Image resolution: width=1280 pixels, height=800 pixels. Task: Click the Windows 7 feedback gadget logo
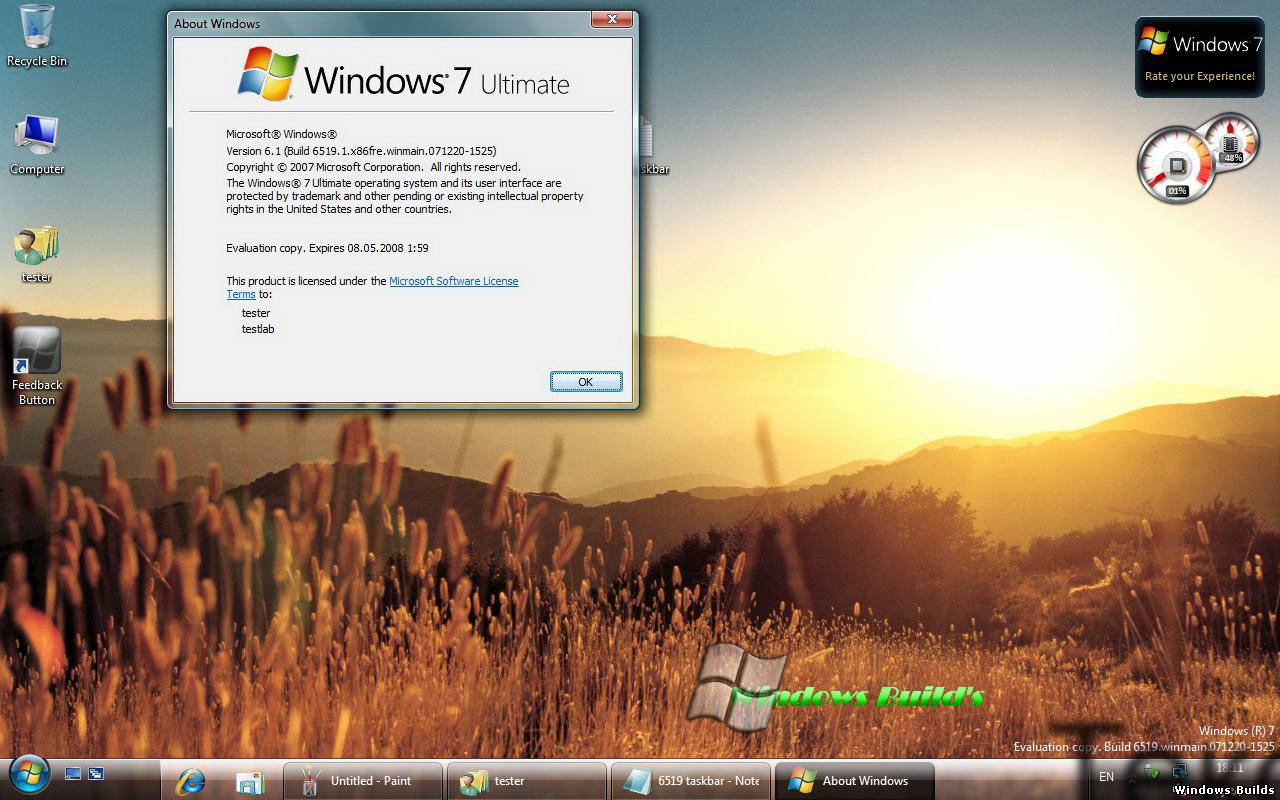(x=1153, y=41)
